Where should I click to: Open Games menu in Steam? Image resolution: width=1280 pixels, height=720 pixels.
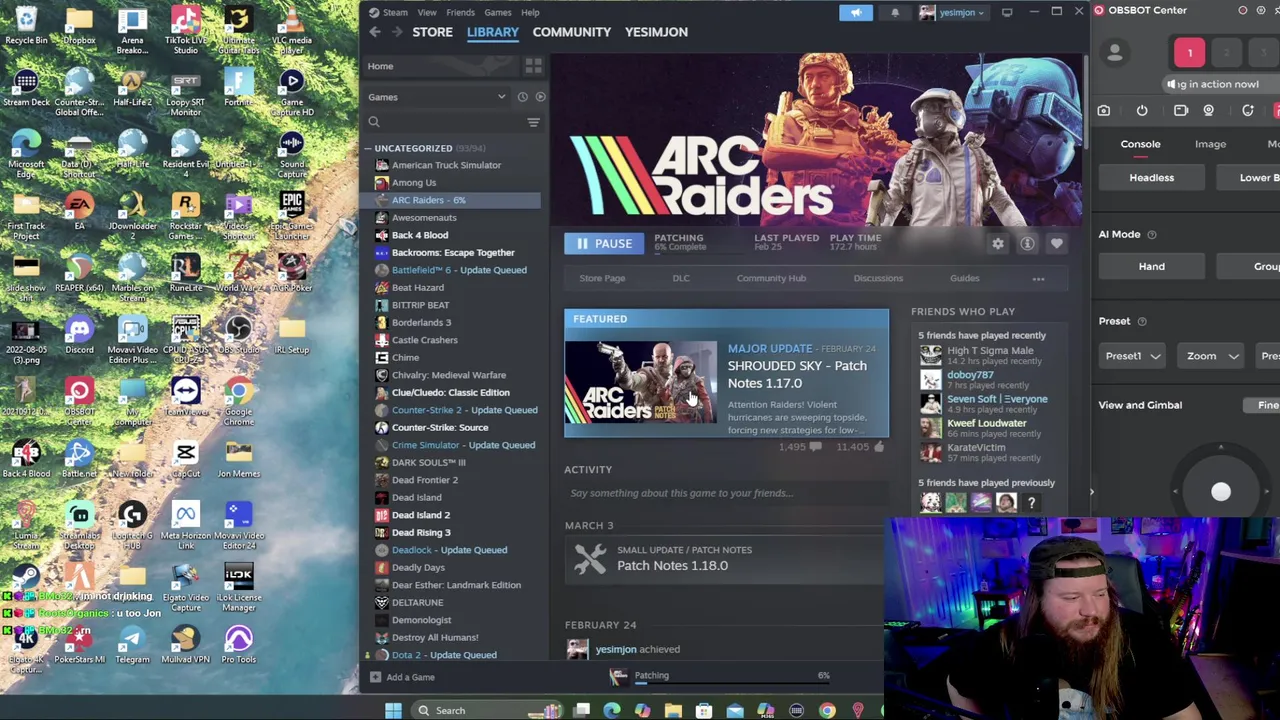pos(498,13)
